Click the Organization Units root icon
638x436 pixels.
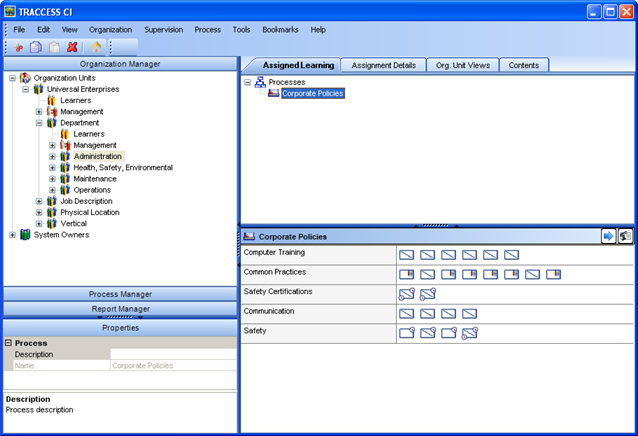click(x=25, y=78)
